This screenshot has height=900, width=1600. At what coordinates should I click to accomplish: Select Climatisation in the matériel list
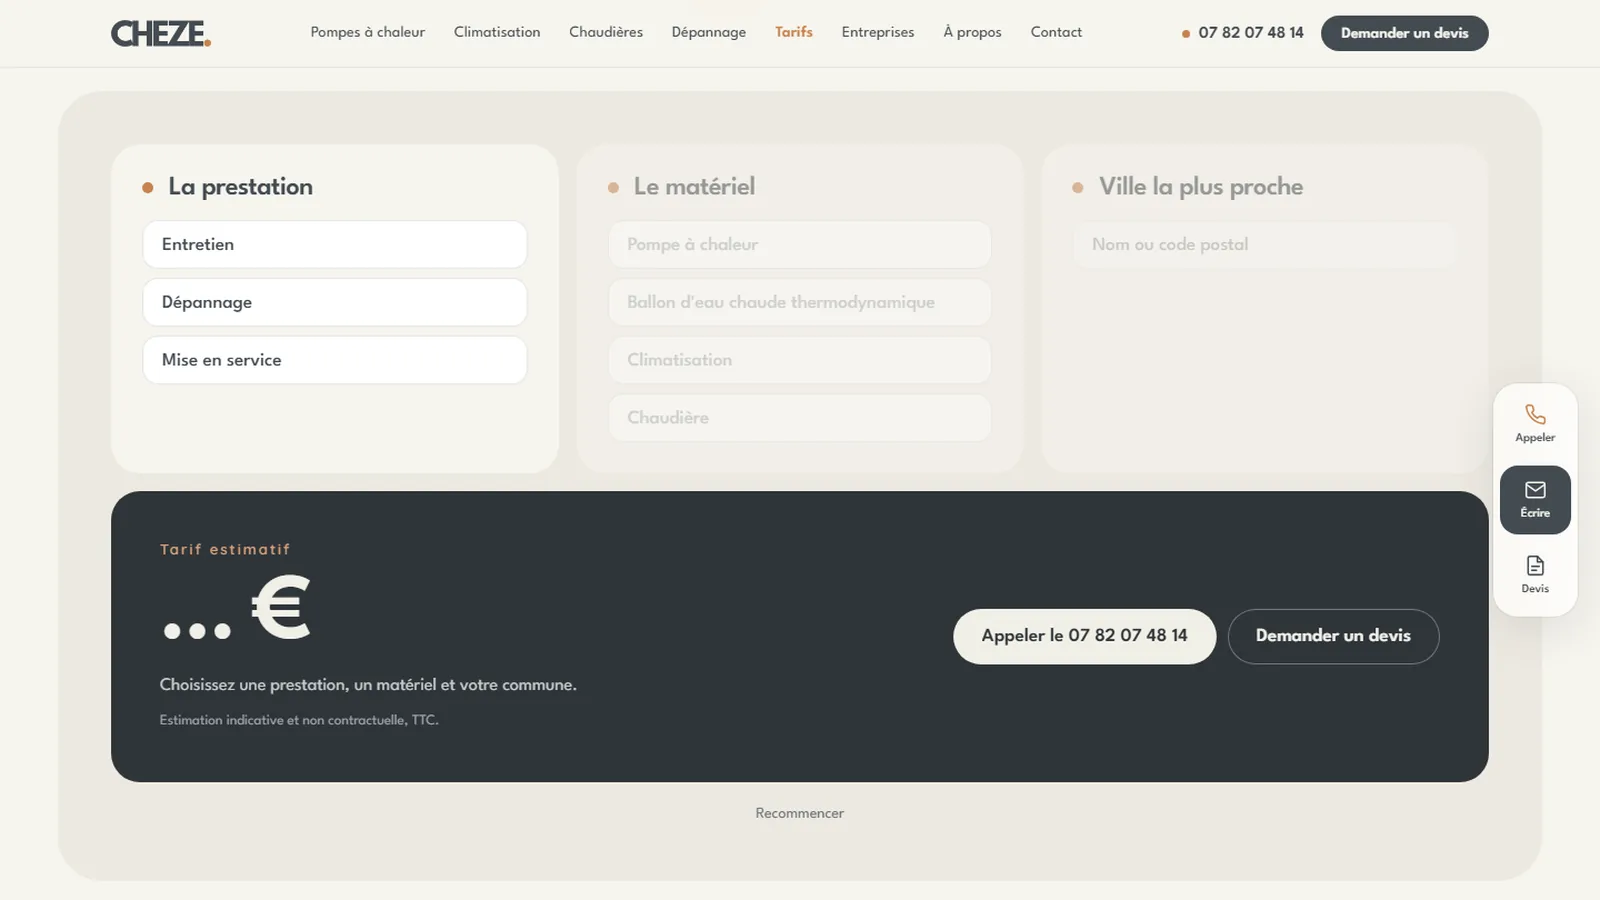pos(800,360)
